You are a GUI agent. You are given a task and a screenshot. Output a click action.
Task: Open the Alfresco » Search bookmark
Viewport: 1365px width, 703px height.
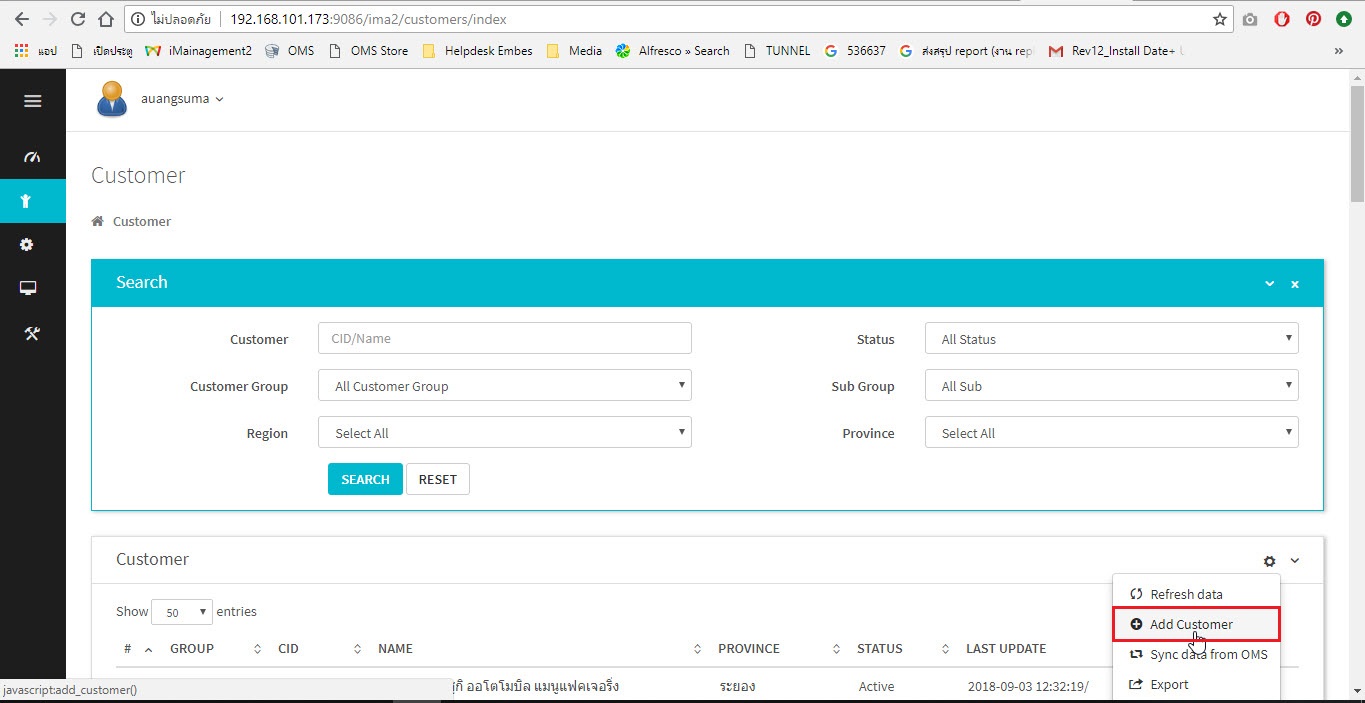click(x=673, y=51)
